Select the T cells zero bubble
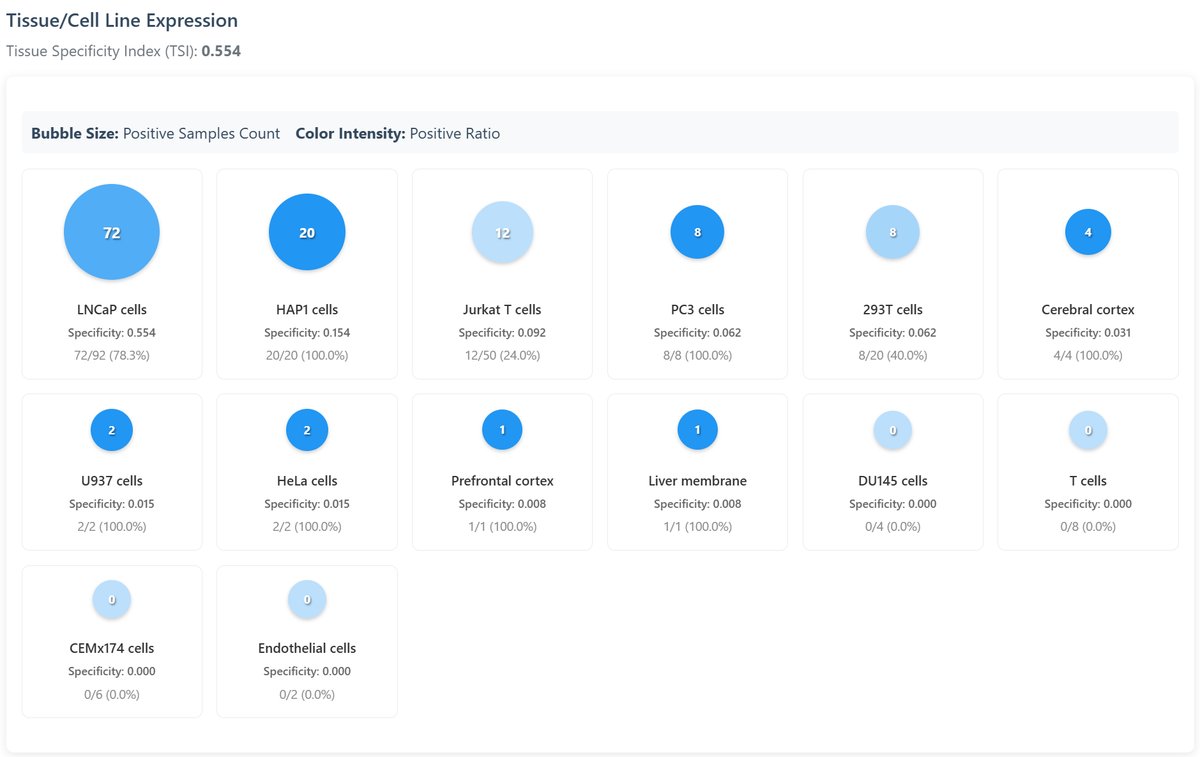Viewport: 1200px width, 757px height. tap(1088, 430)
